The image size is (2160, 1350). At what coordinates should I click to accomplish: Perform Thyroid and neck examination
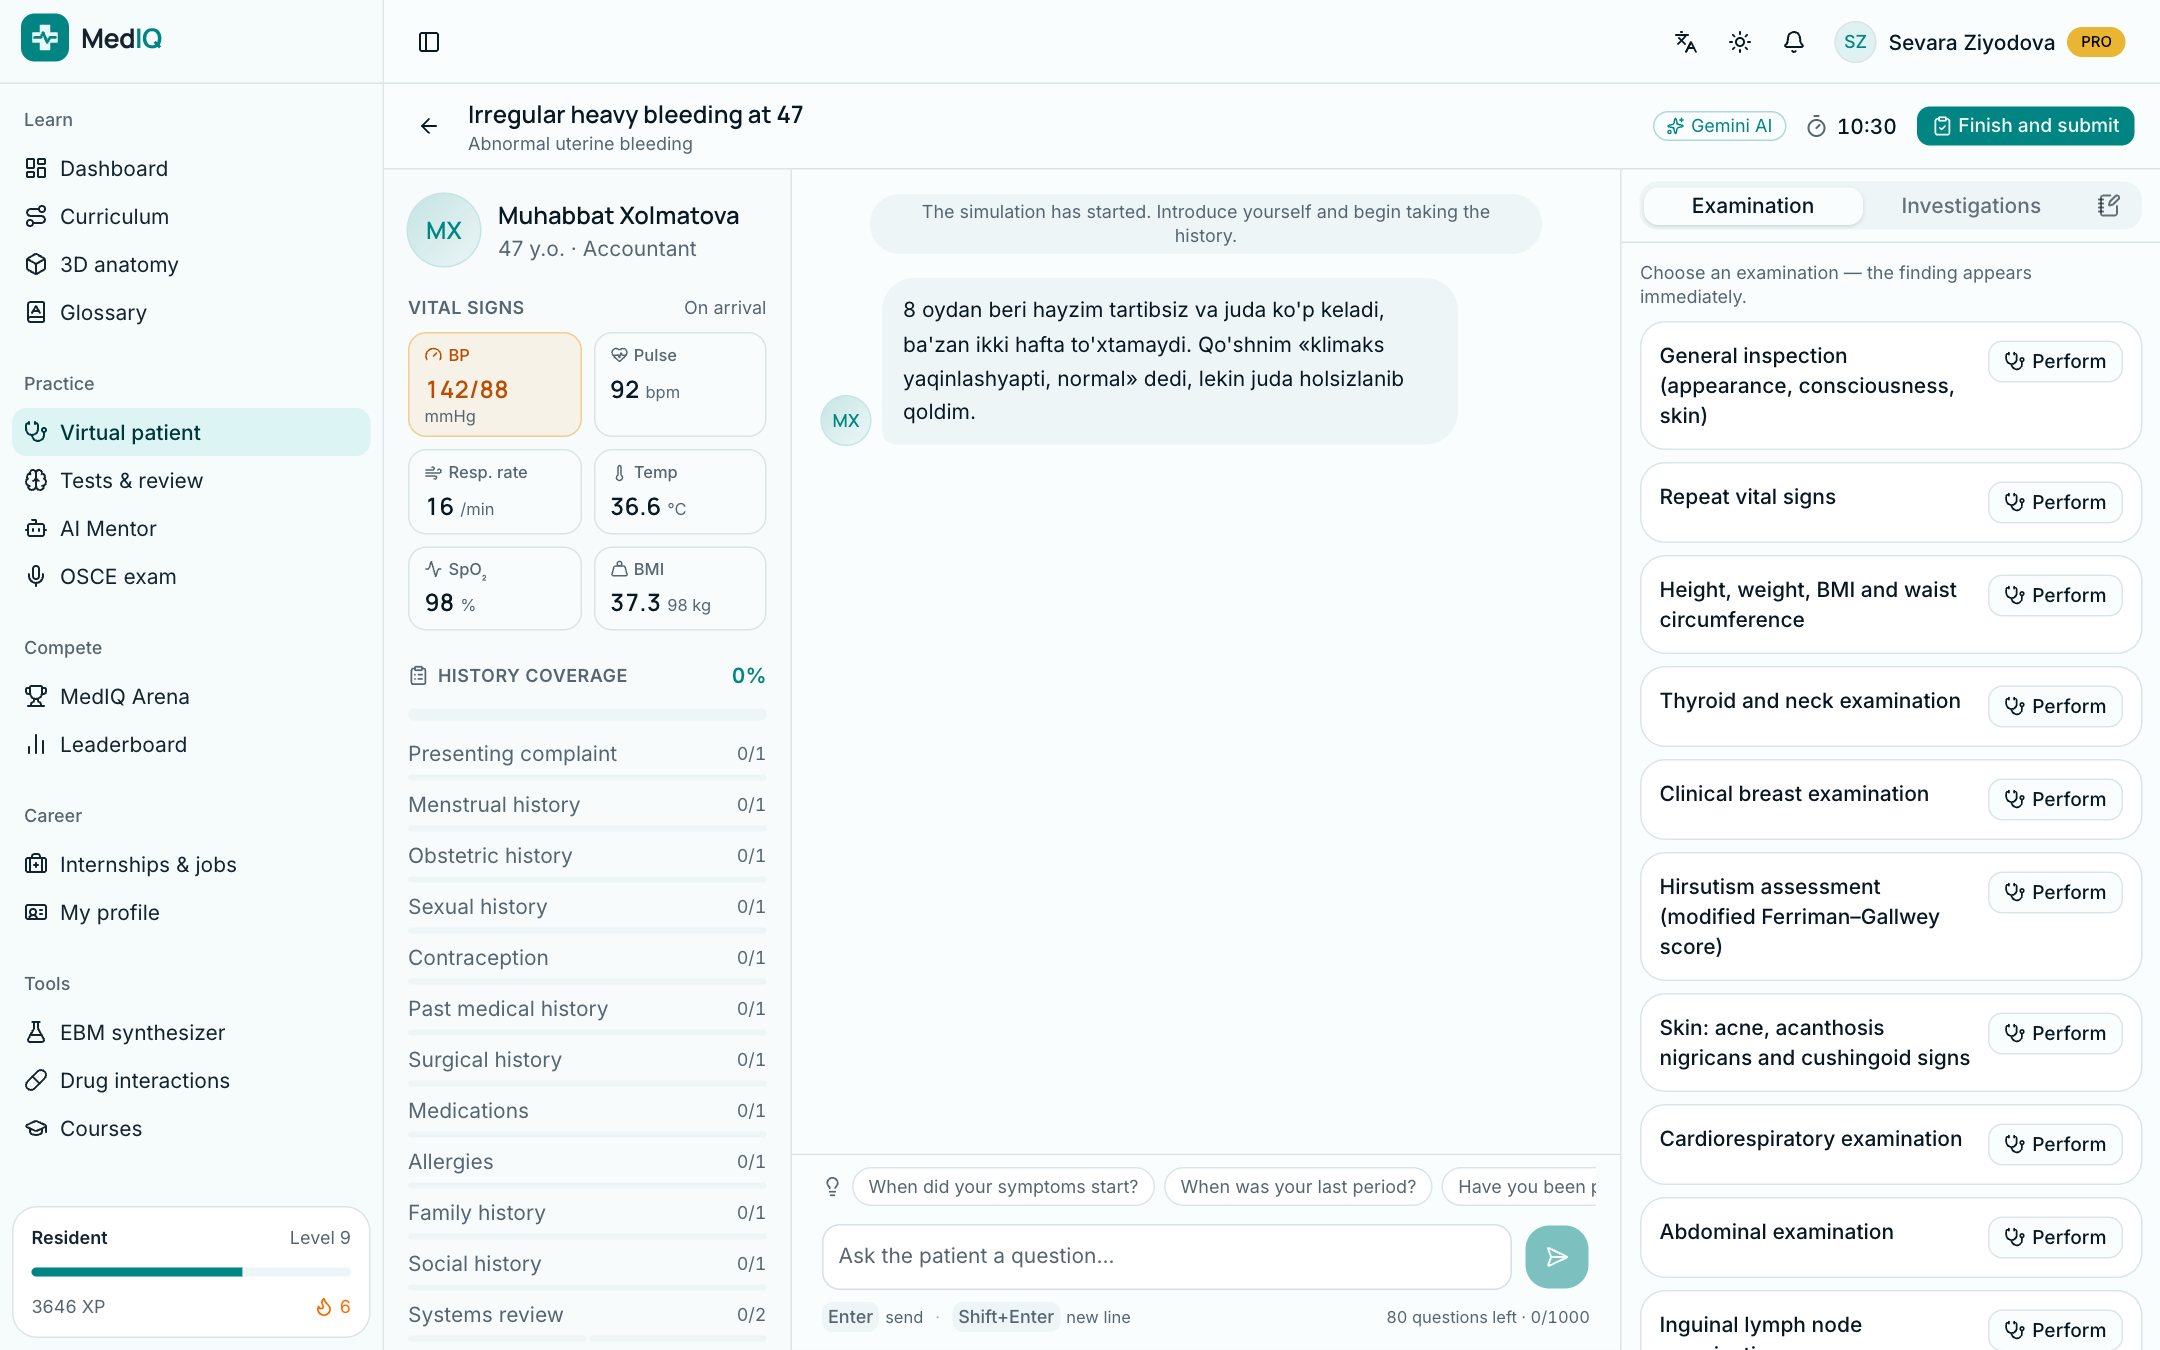[x=2055, y=706]
